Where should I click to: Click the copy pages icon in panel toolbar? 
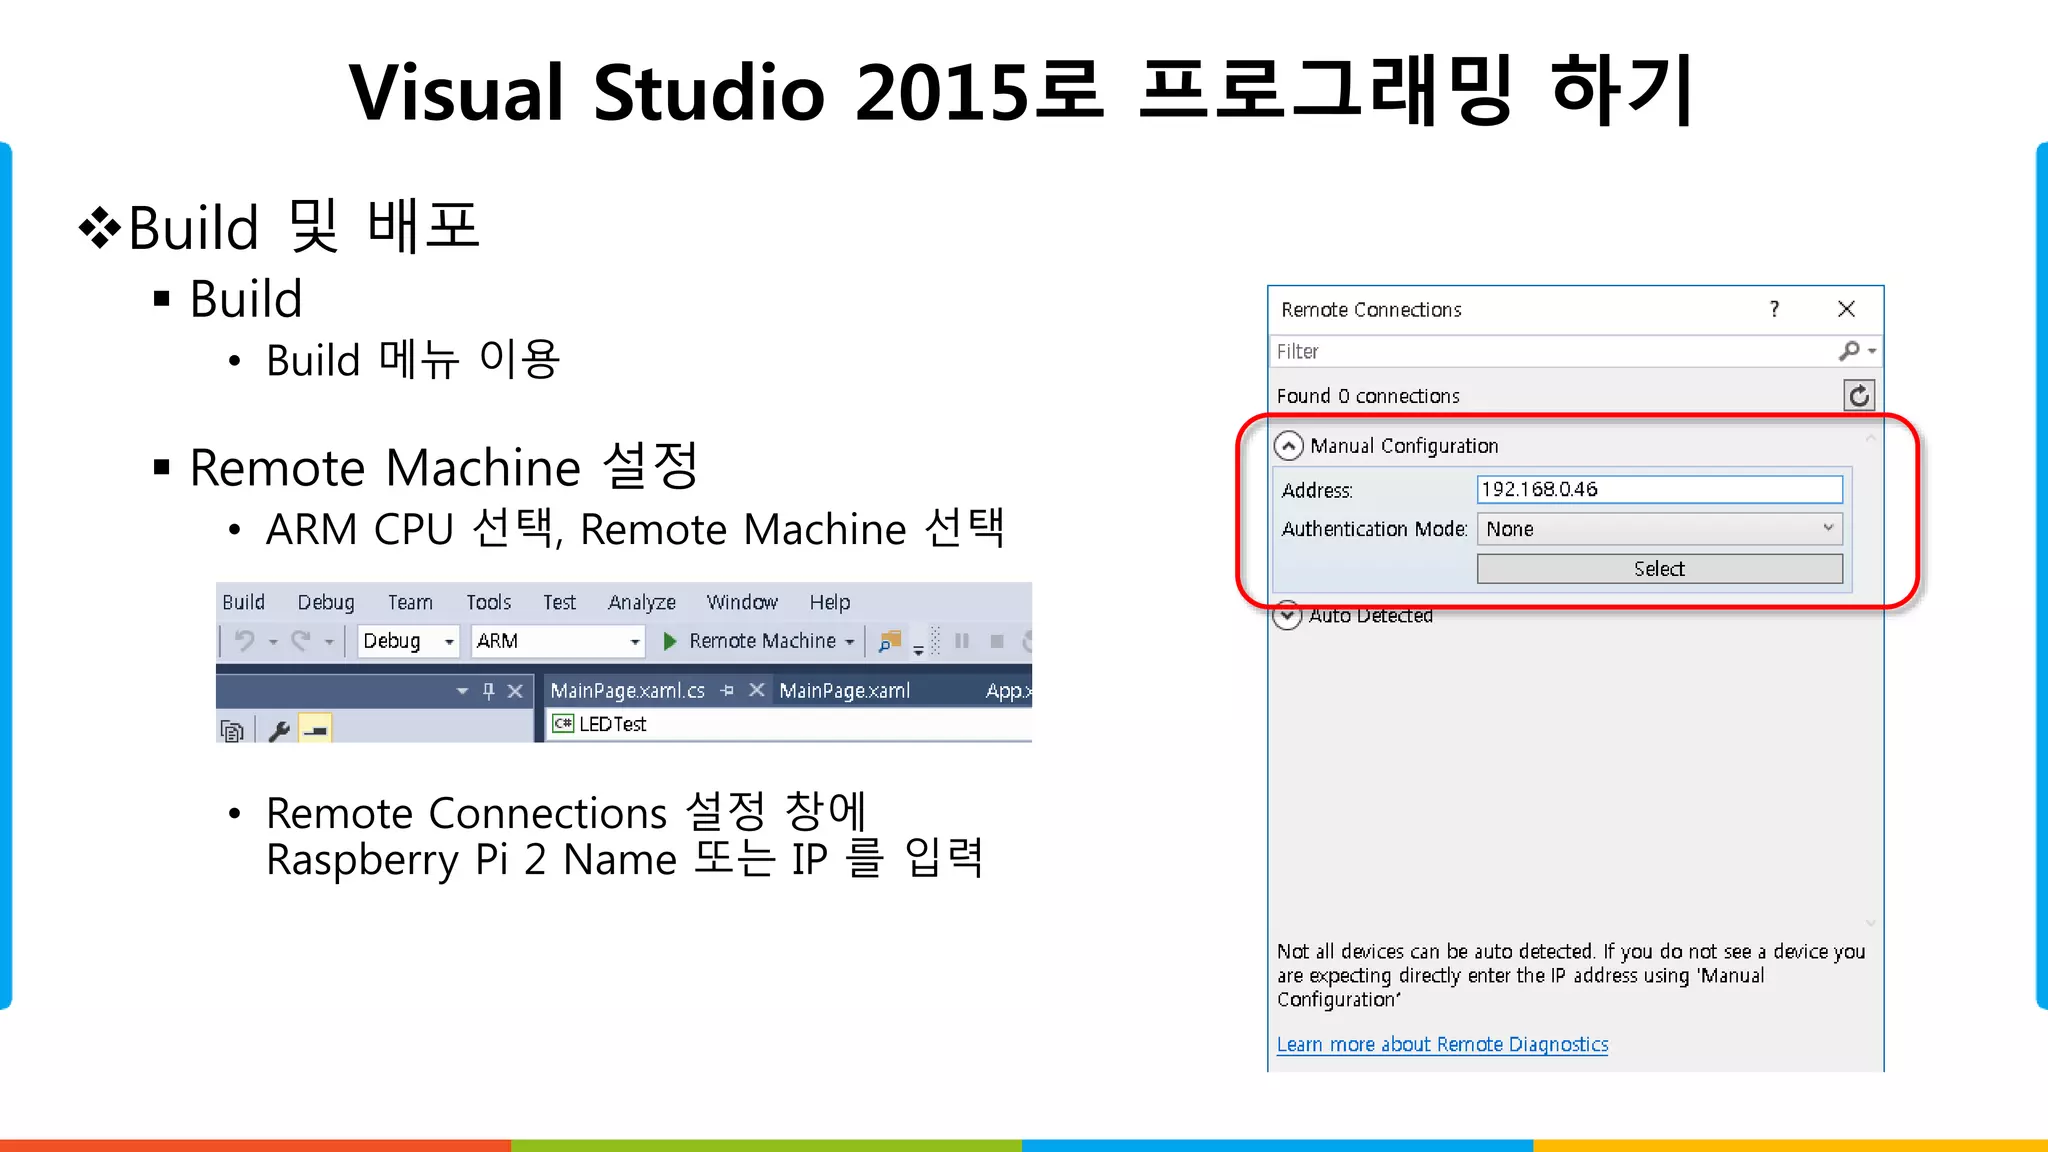232,731
